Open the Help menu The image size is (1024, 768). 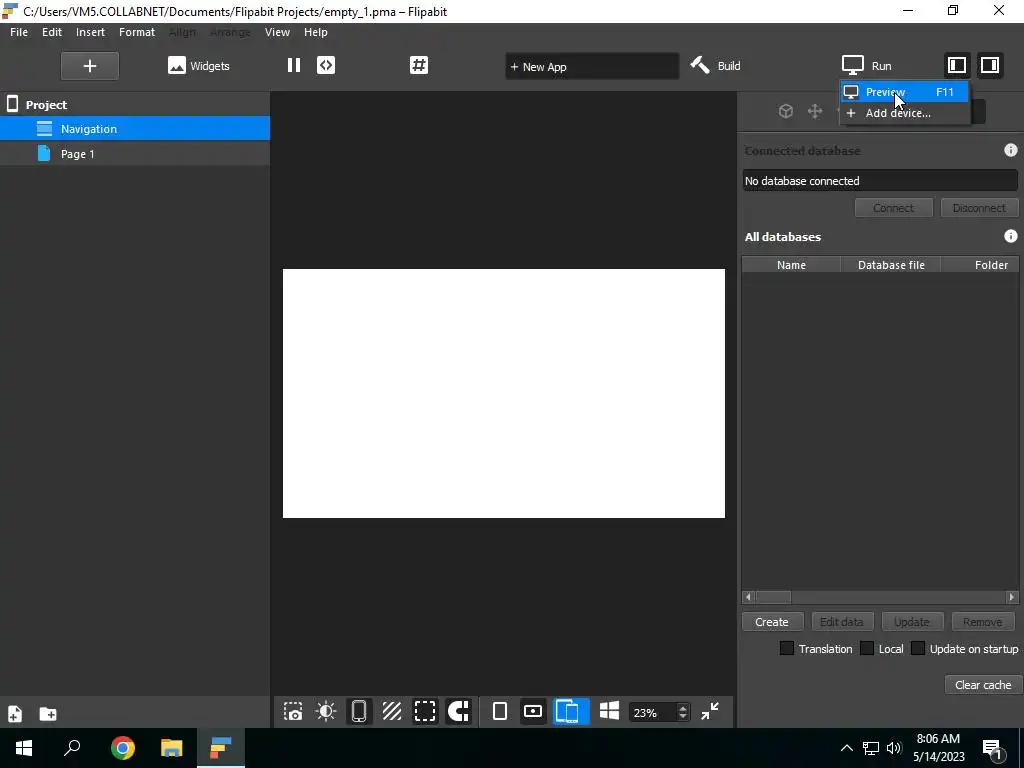tap(315, 32)
